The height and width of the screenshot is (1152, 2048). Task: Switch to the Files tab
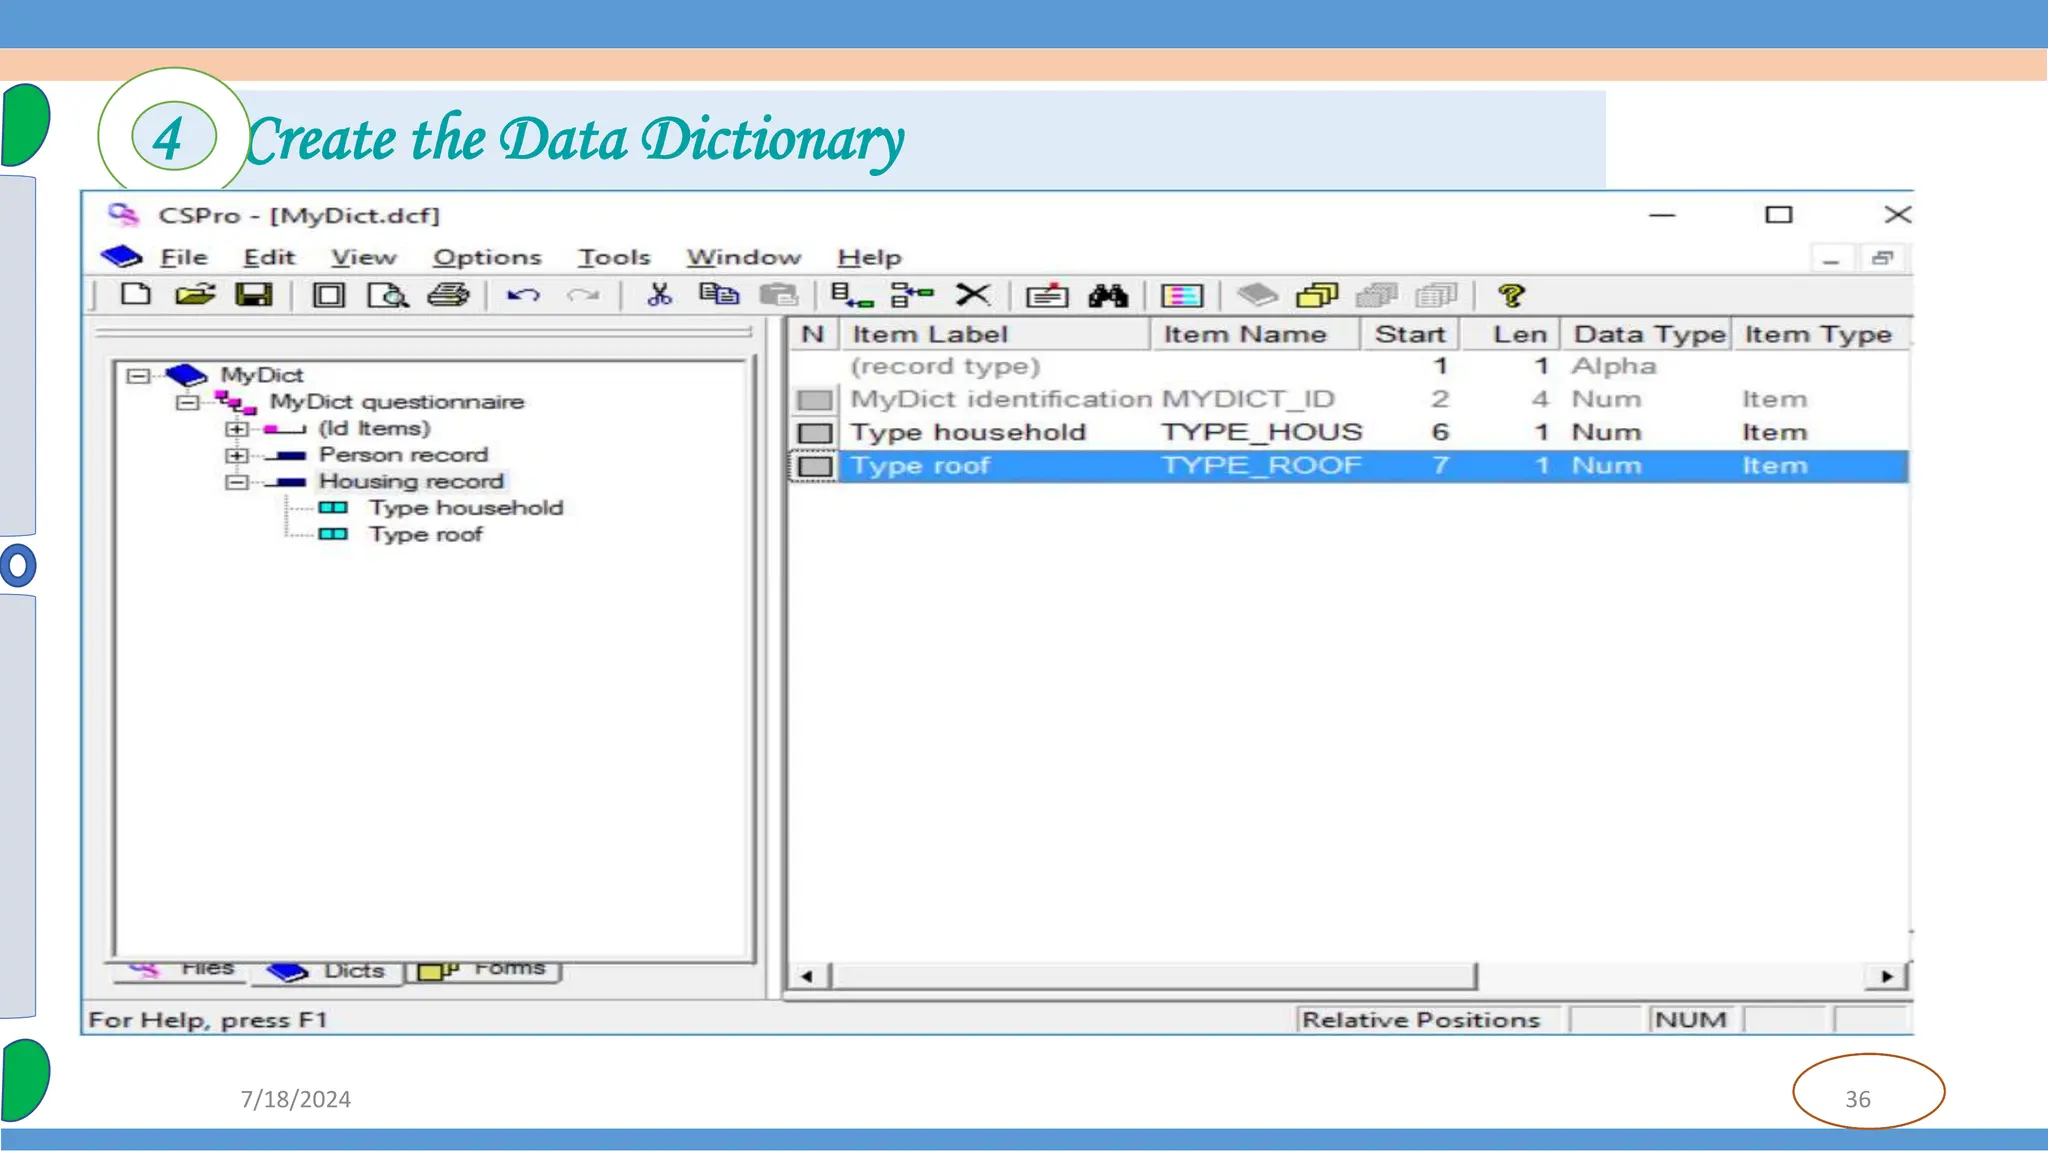point(181,970)
